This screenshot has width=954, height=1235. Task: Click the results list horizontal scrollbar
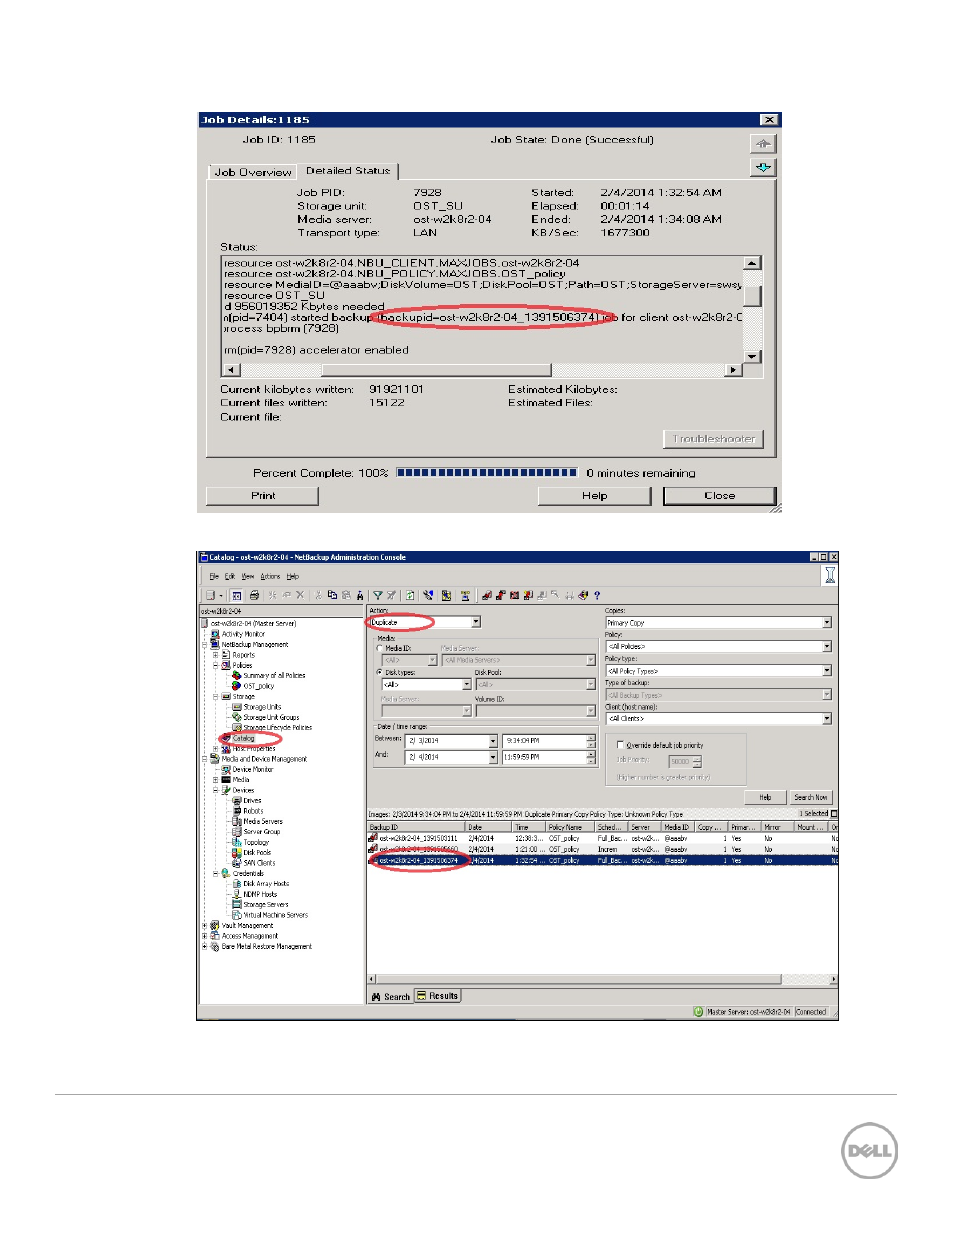(x=603, y=979)
